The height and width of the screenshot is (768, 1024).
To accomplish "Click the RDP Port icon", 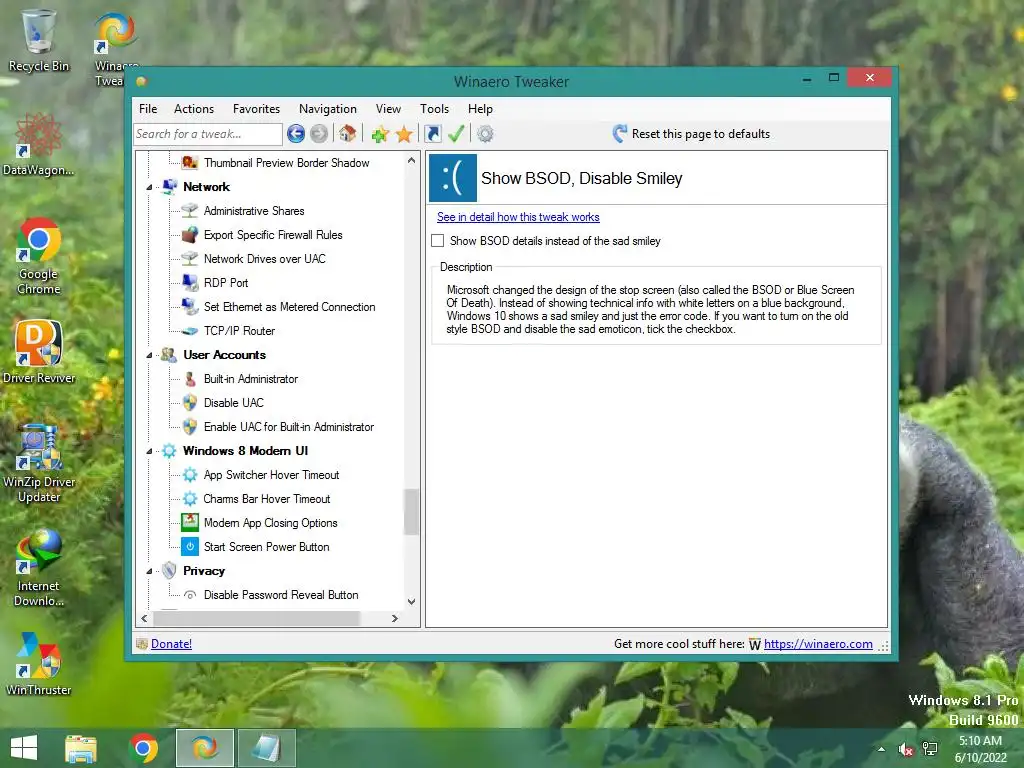I will [190, 283].
